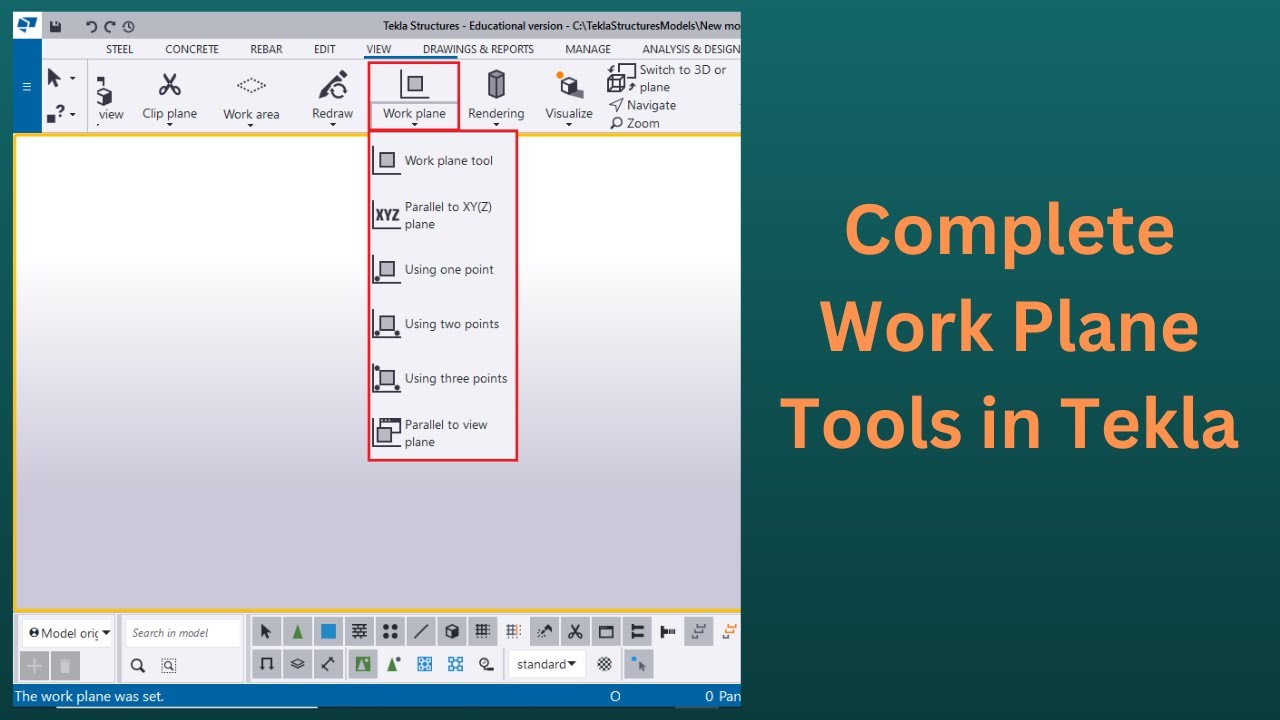
Task: Toggle the Select grids switch
Action: 483,631
